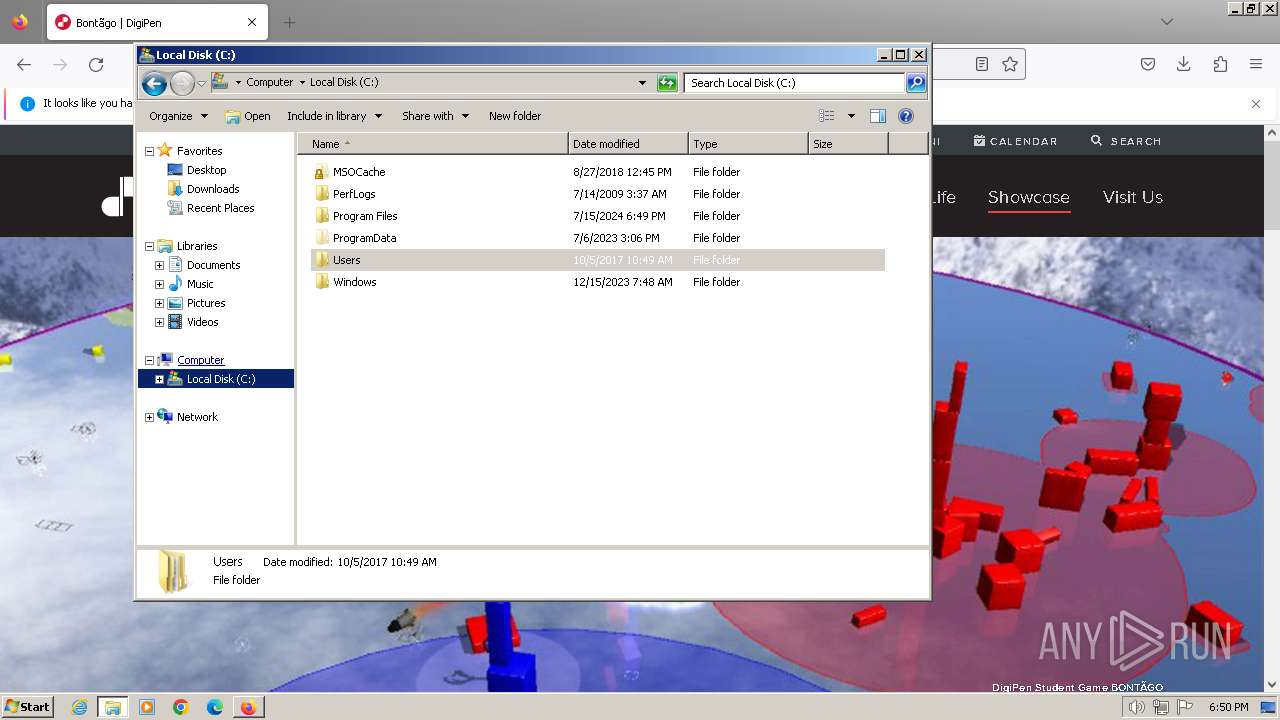Focus the Search Local Disk (C:) field
The width and height of the screenshot is (1280, 720).
[x=795, y=83]
